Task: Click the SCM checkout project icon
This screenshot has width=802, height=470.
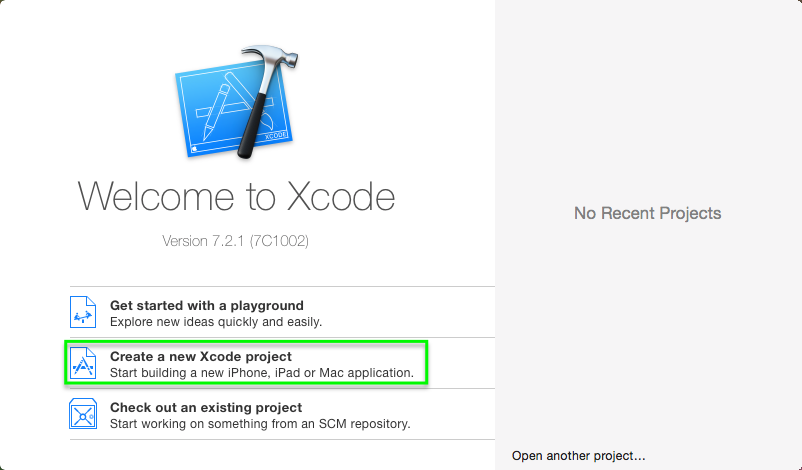Action: pos(83,414)
